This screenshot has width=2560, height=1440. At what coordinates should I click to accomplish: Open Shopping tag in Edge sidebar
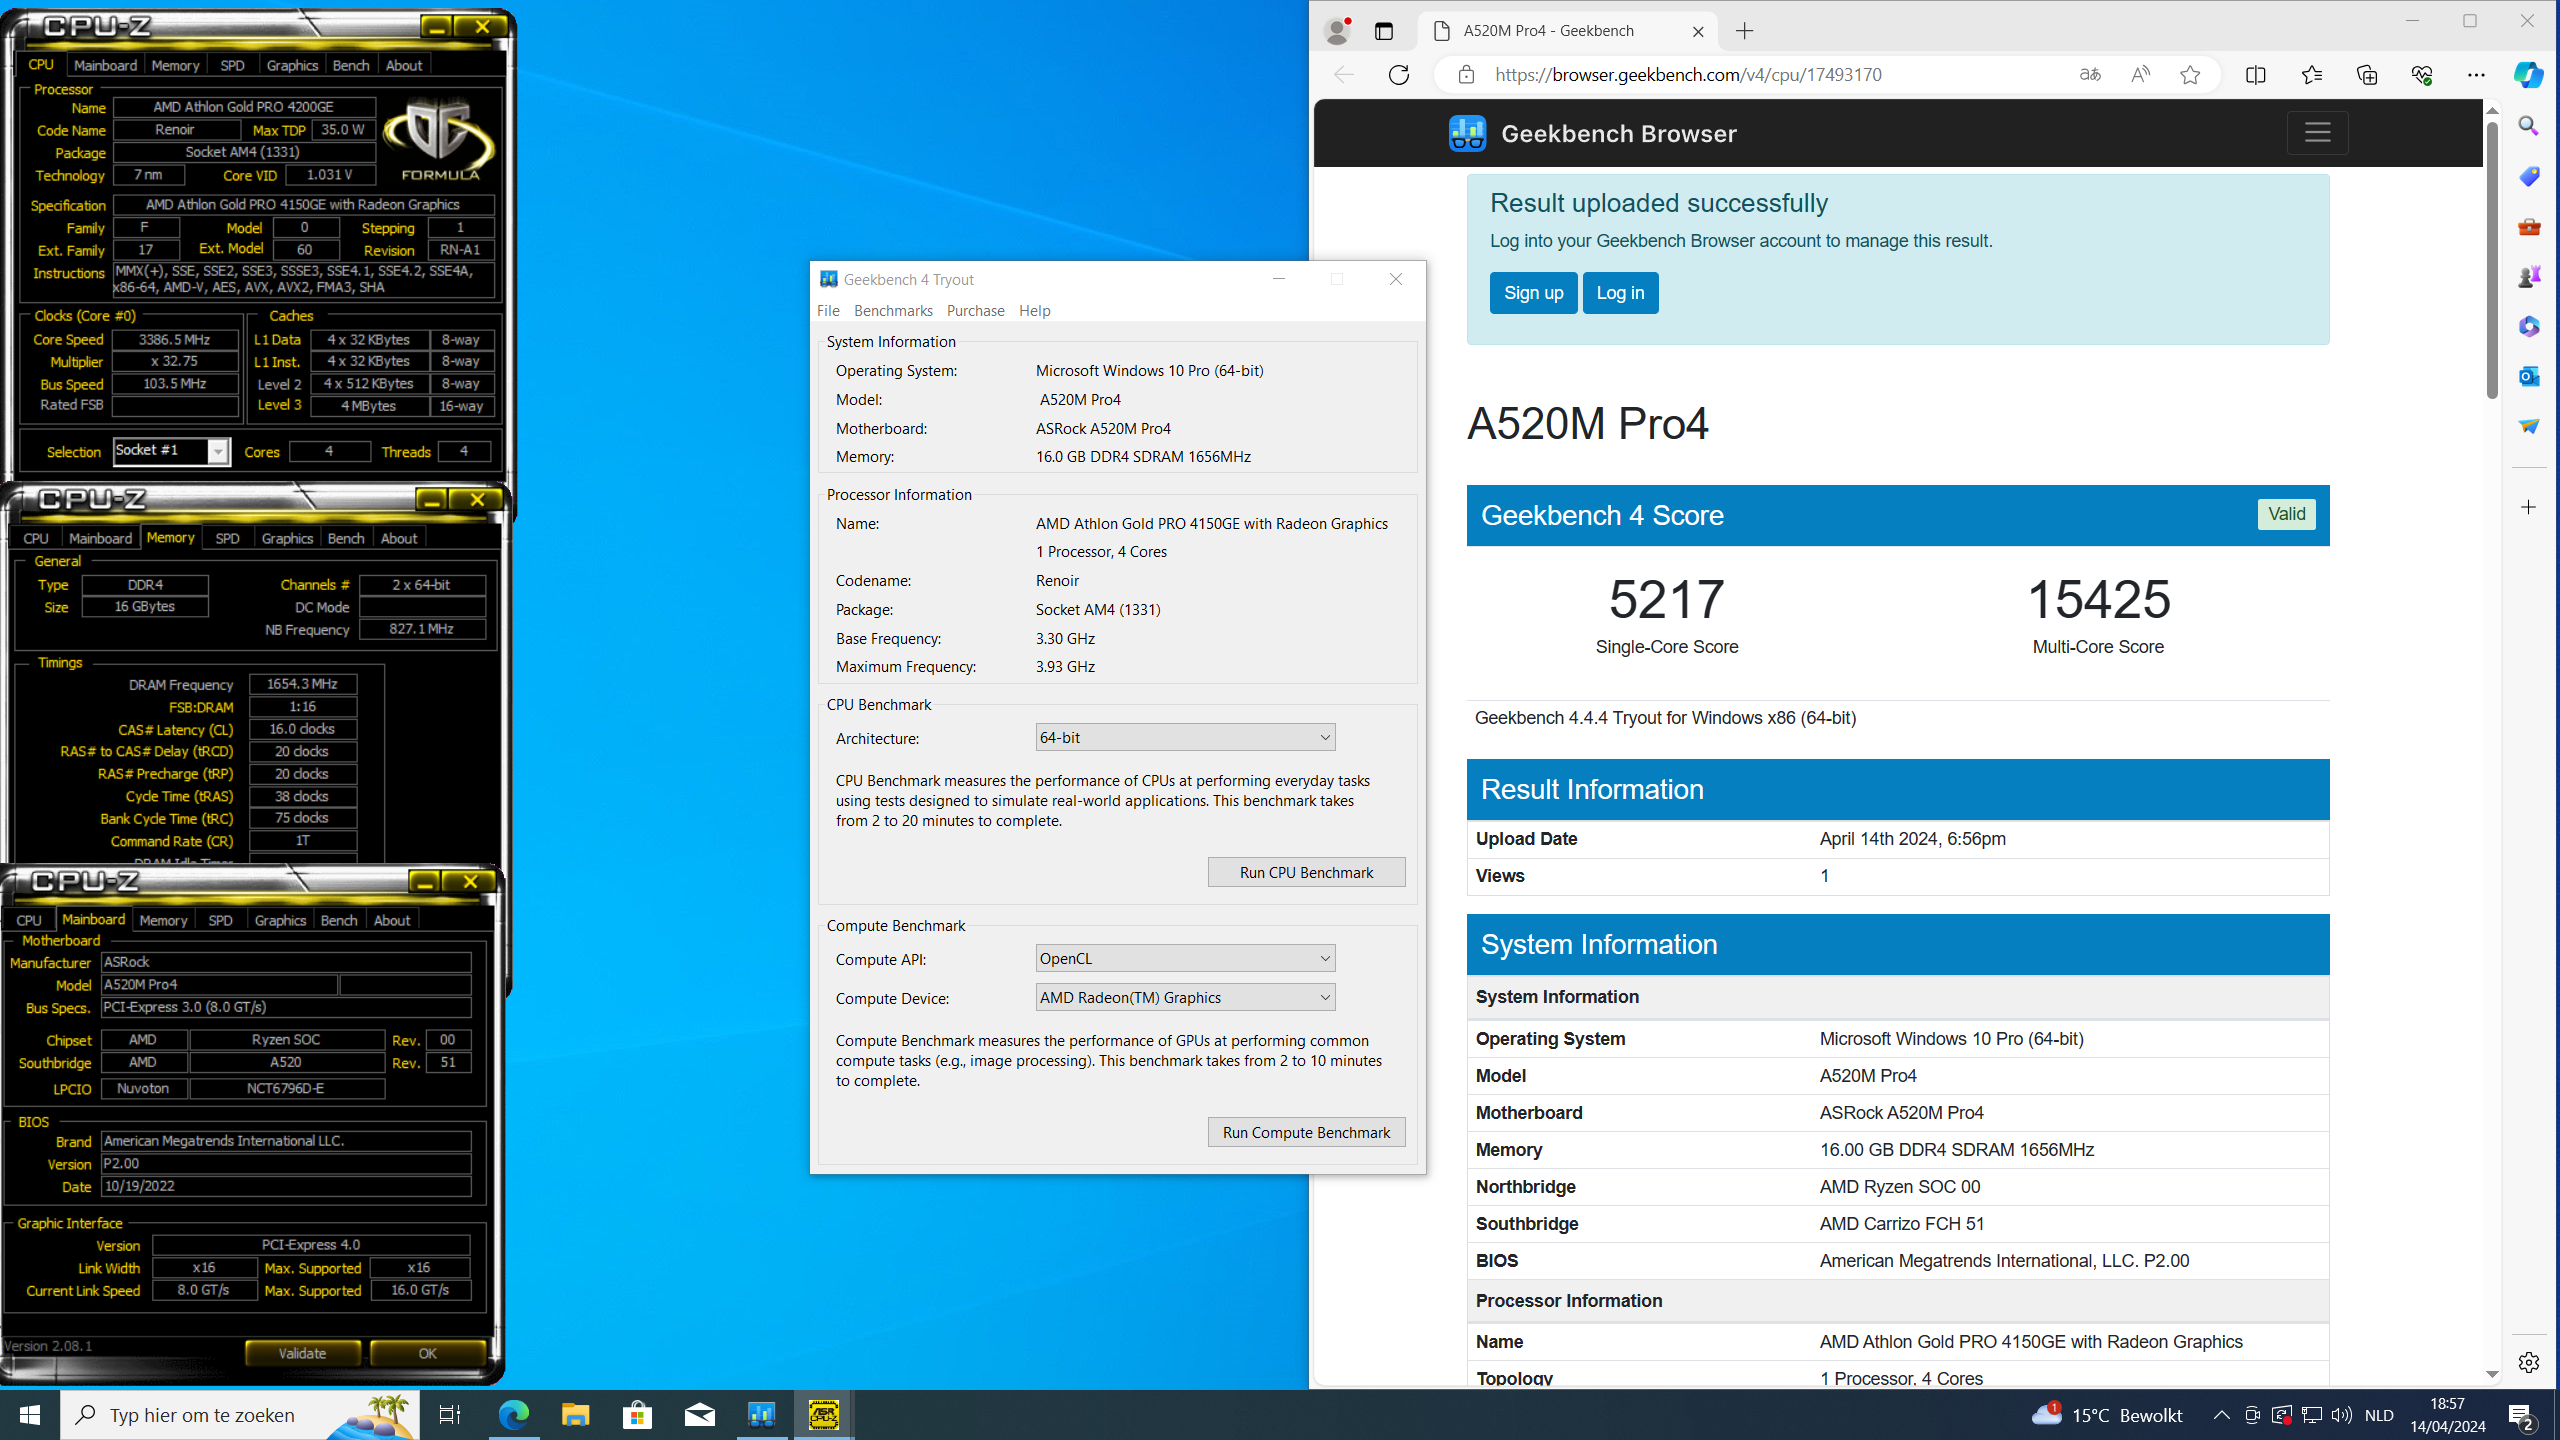pyautogui.click(x=2529, y=176)
